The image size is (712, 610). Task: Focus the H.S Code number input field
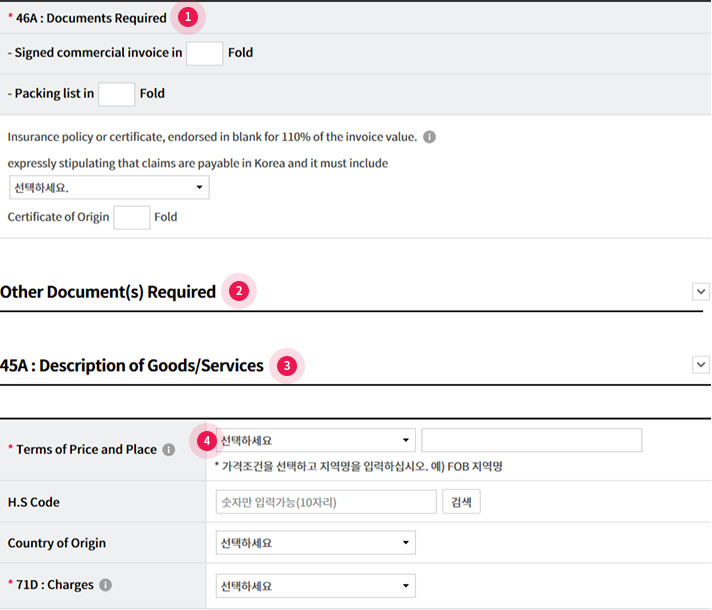coord(326,502)
